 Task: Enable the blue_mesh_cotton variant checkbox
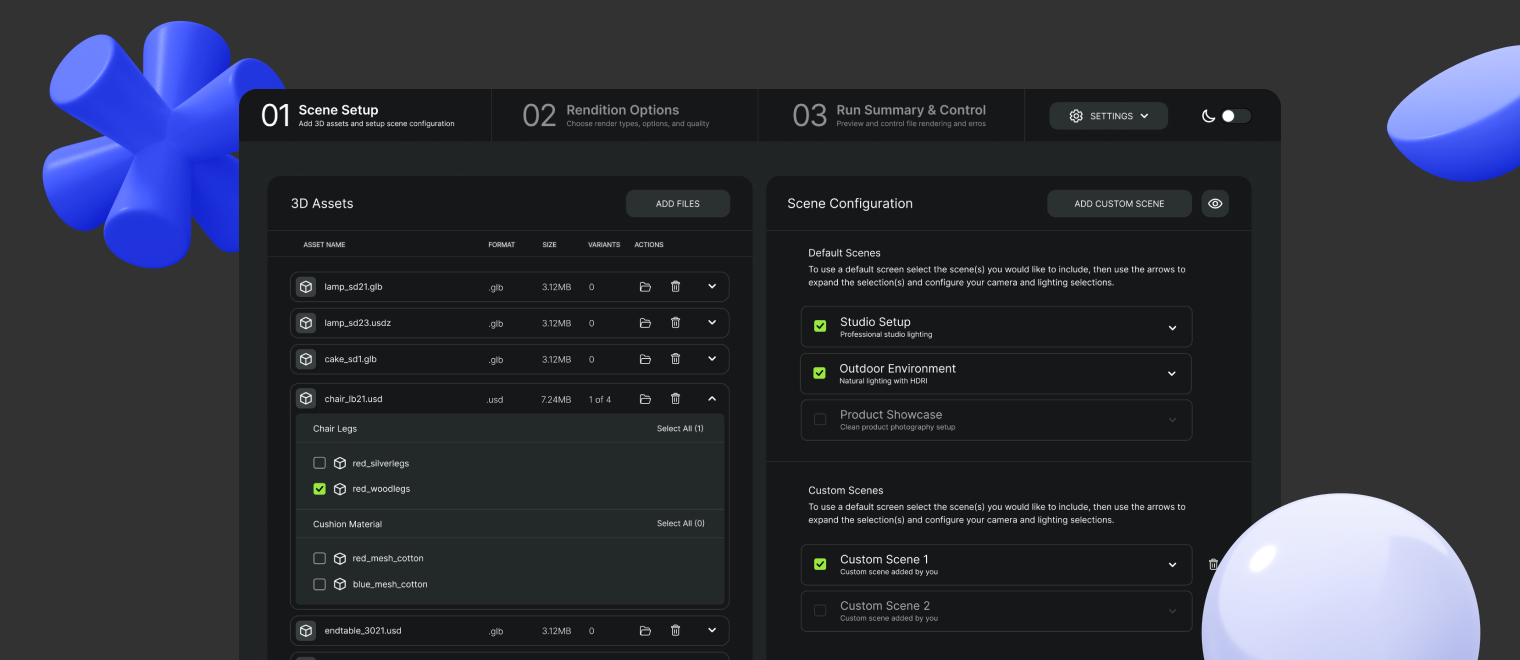tap(320, 584)
